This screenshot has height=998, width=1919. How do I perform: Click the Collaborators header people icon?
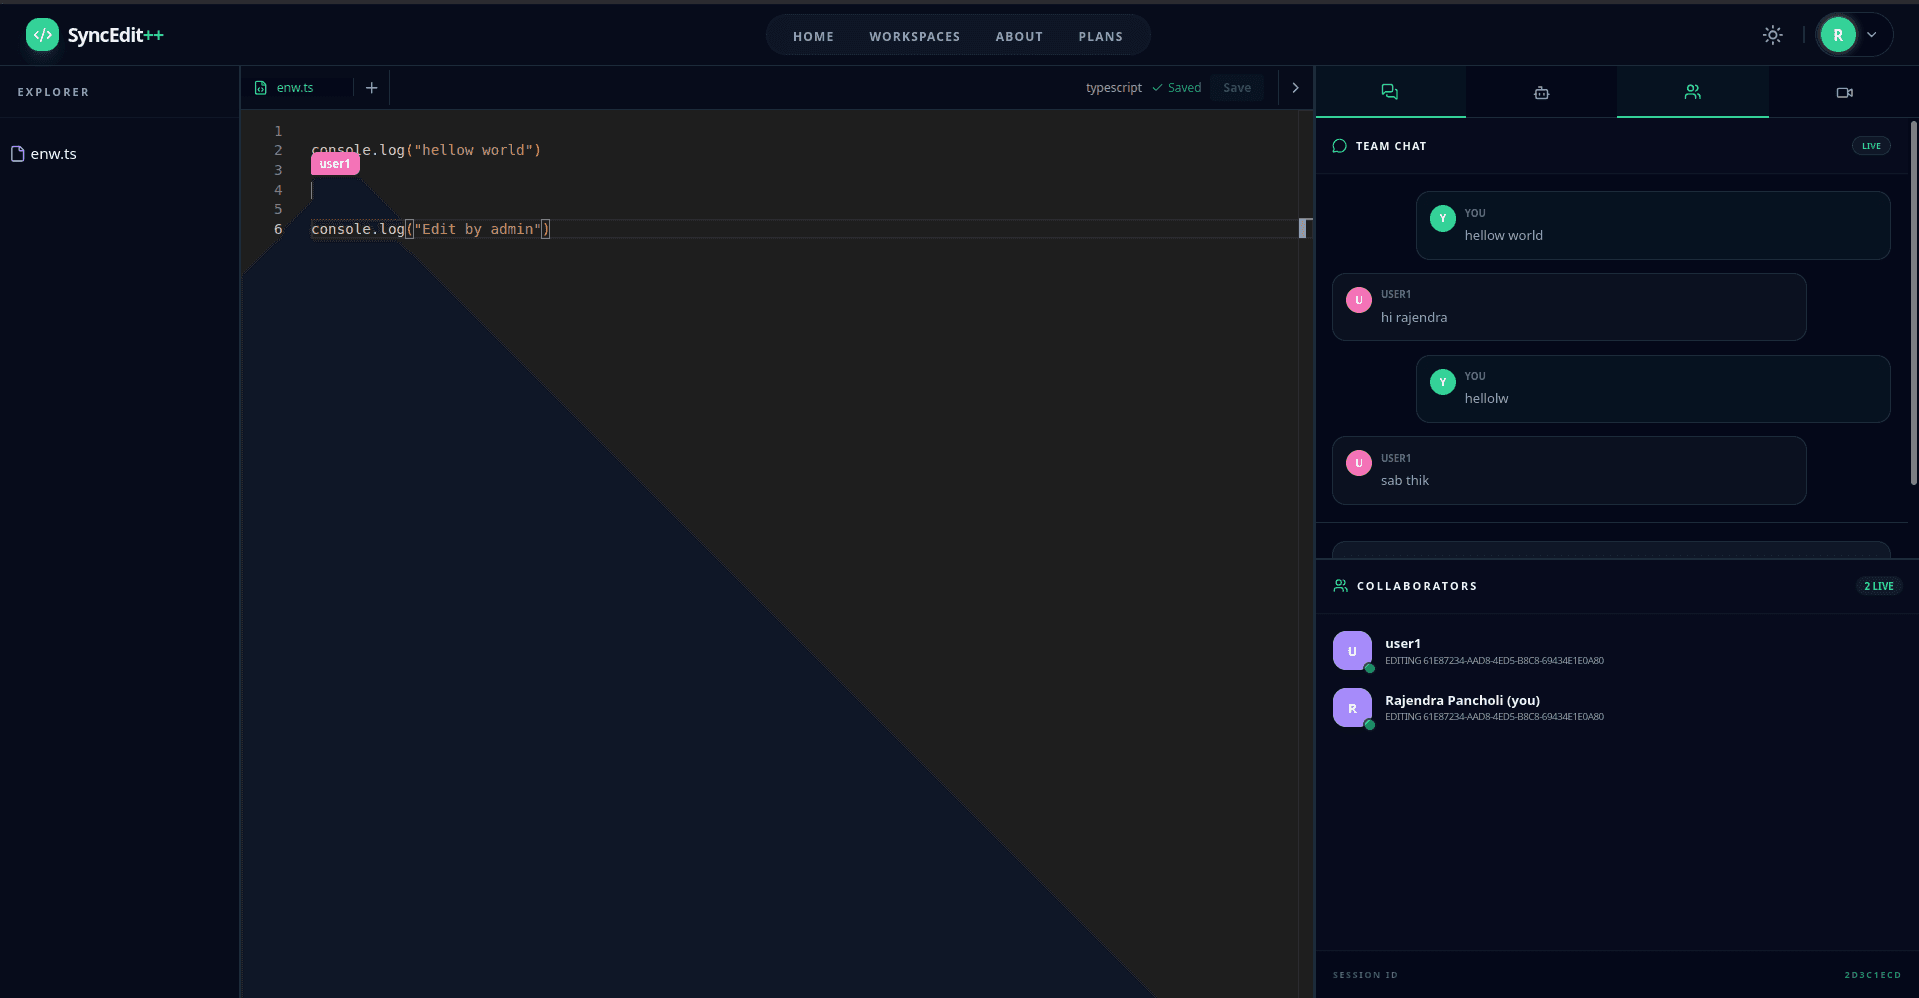1340,586
